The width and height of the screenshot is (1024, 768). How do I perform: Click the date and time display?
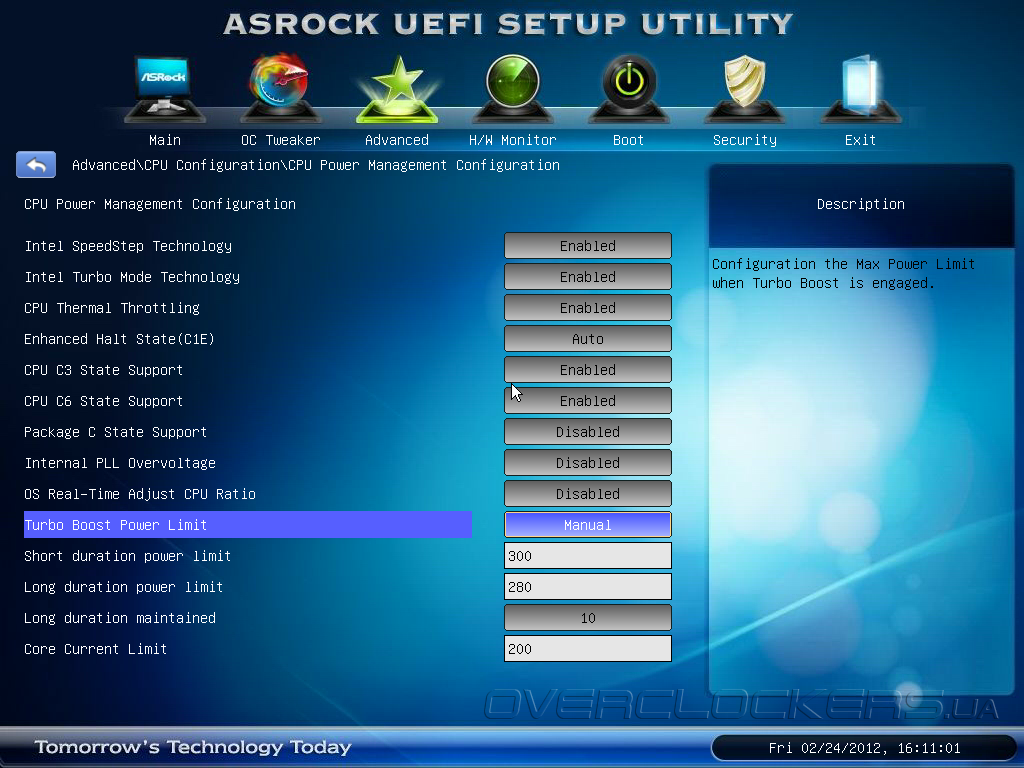(864, 748)
